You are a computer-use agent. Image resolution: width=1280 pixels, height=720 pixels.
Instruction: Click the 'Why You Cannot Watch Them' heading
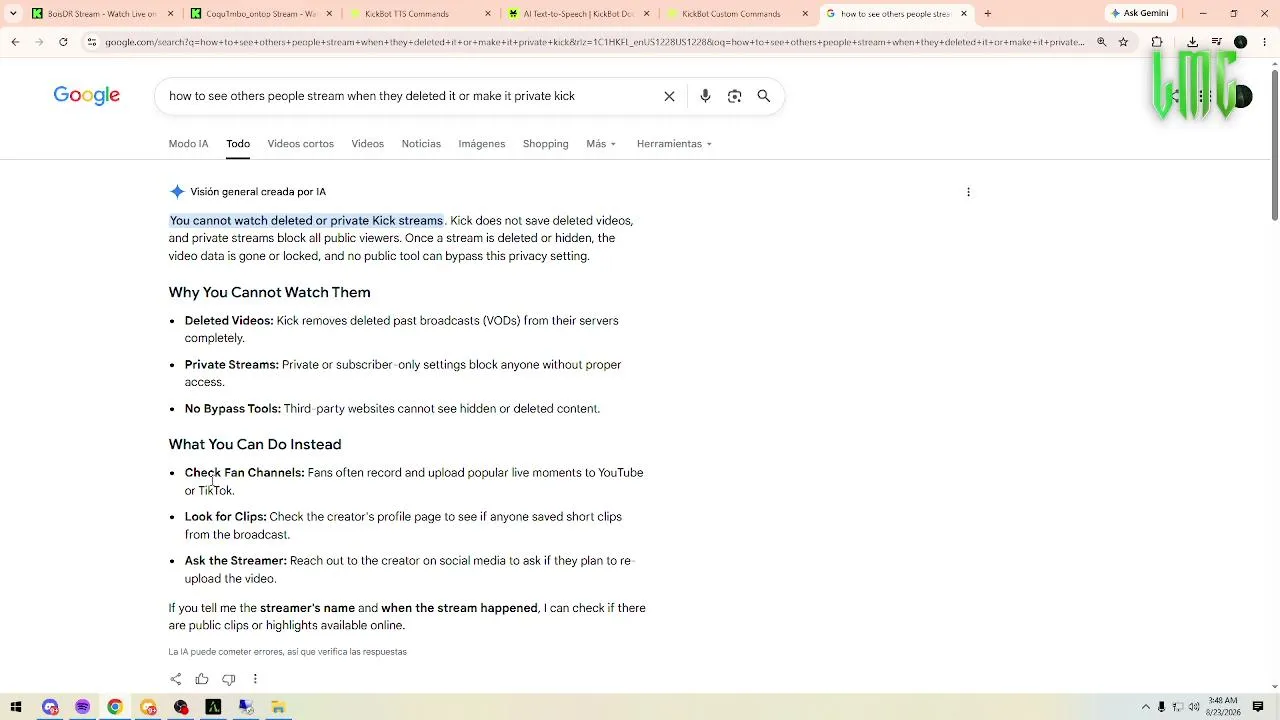coord(269,293)
